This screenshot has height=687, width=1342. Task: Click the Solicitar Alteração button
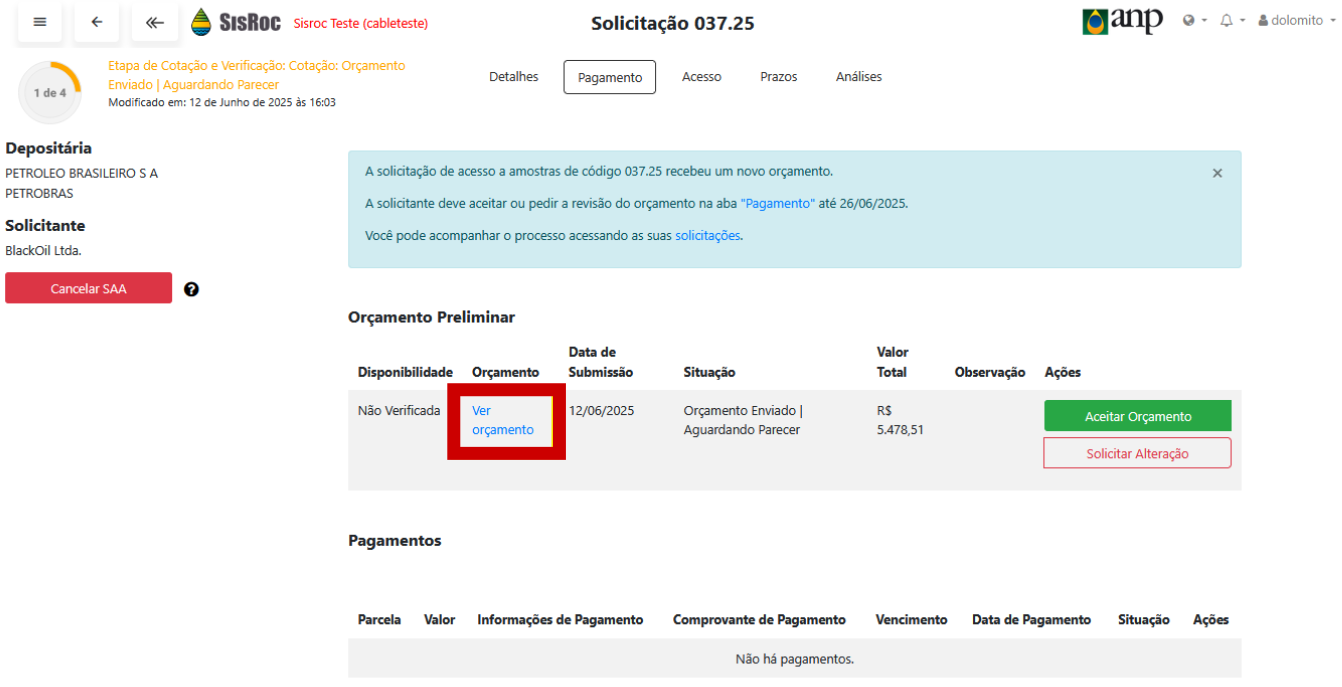tap(1137, 454)
